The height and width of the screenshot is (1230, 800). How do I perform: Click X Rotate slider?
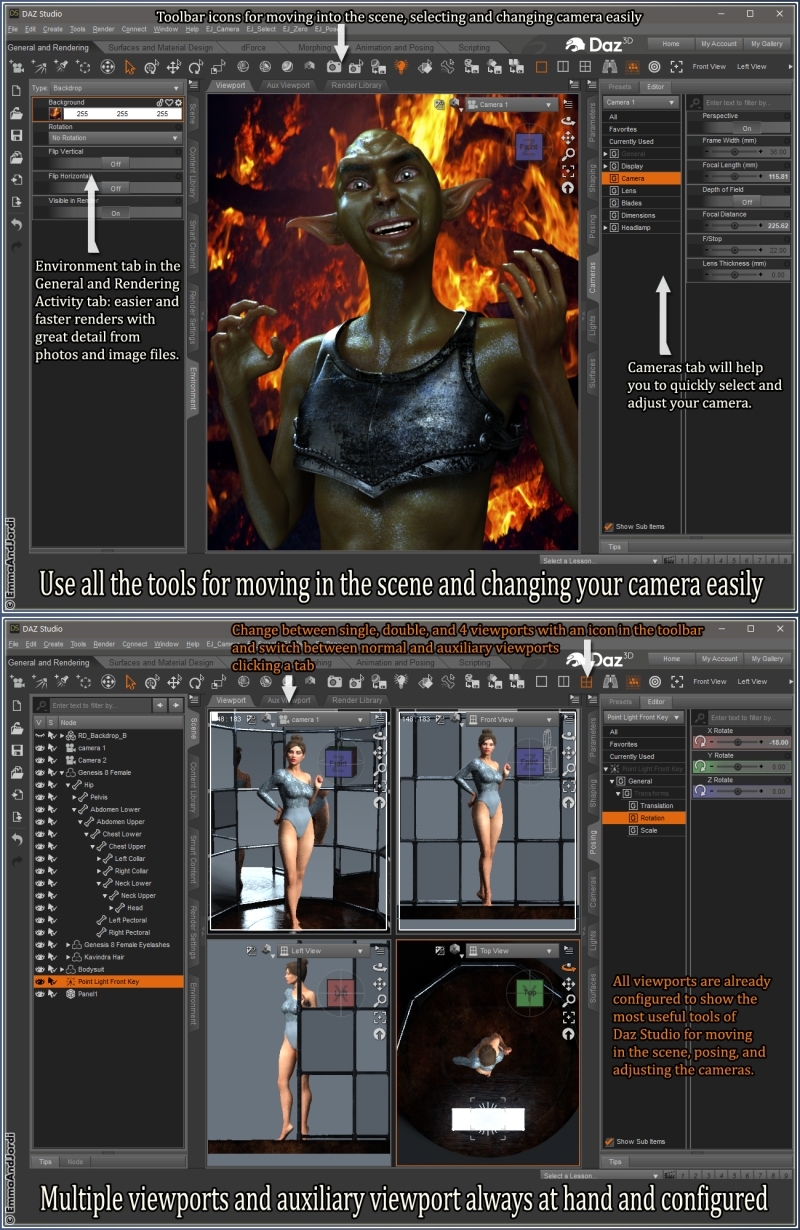[x=740, y=742]
